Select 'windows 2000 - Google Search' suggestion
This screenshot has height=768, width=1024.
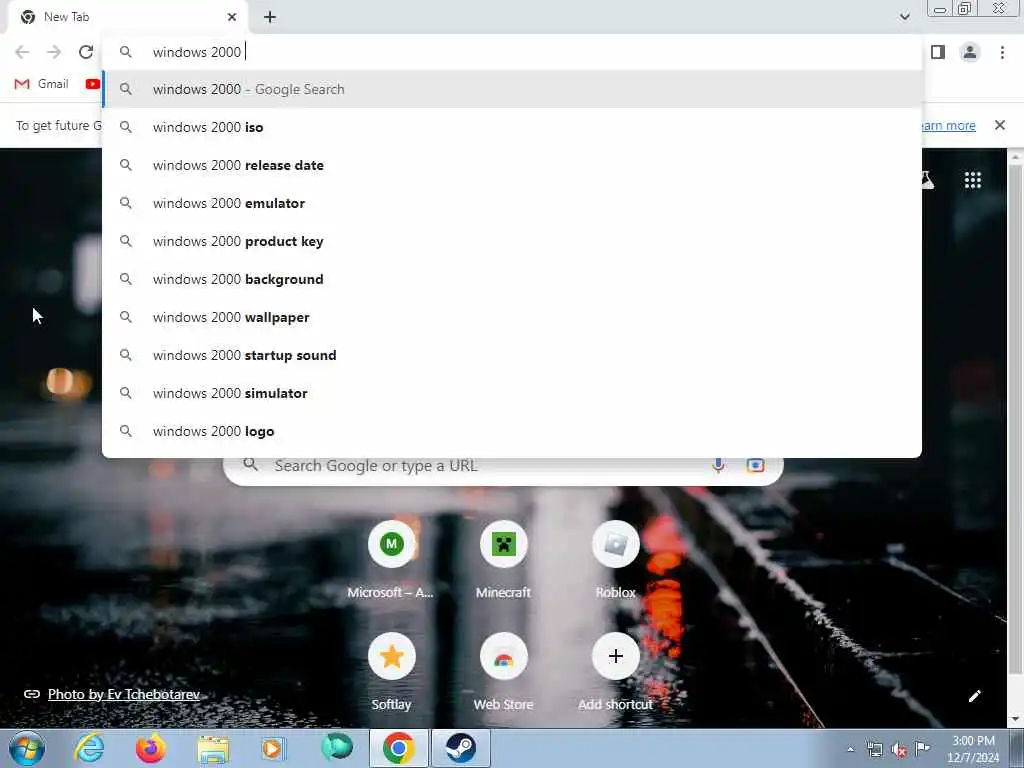(512, 89)
